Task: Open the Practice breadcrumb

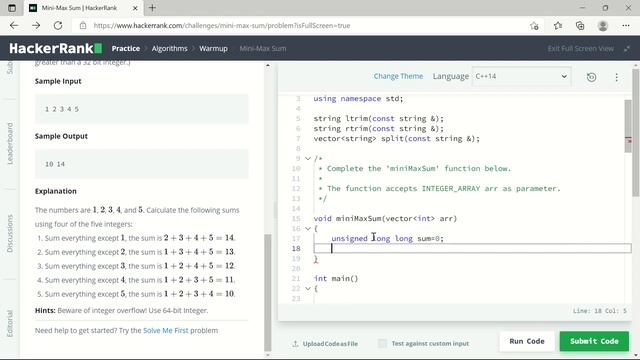Action: [x=126, y=48]
